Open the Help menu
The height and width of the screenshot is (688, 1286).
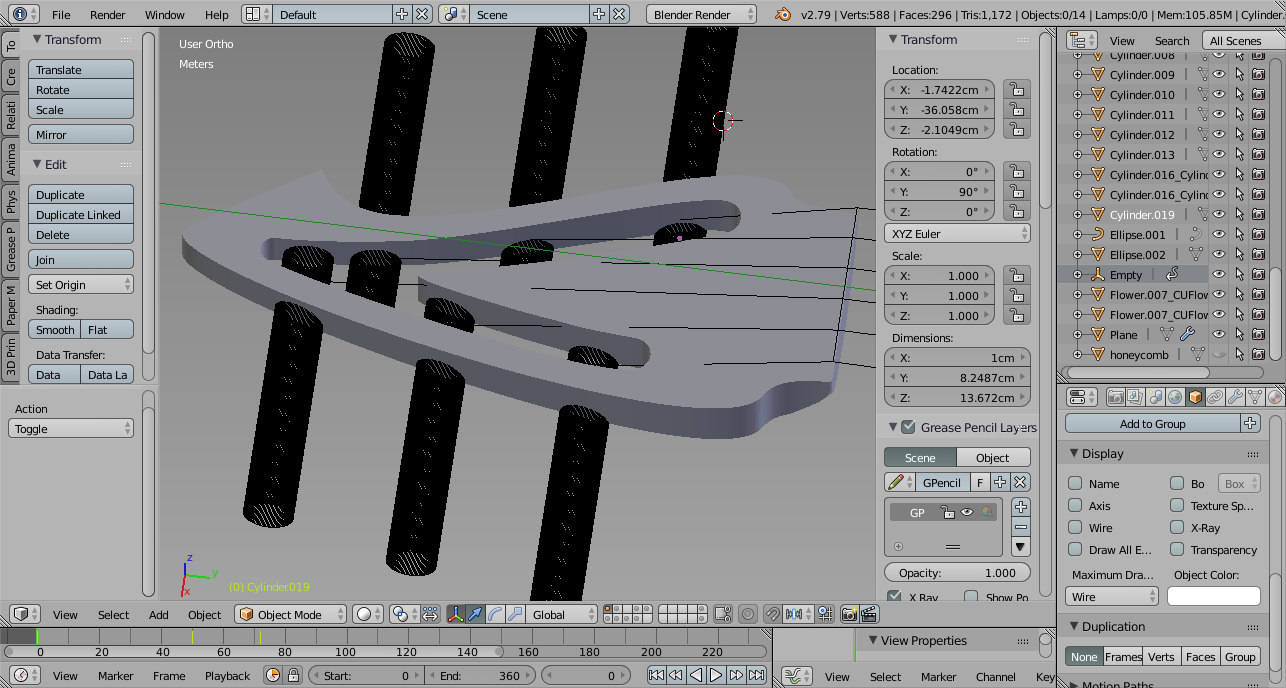[216, 15]
